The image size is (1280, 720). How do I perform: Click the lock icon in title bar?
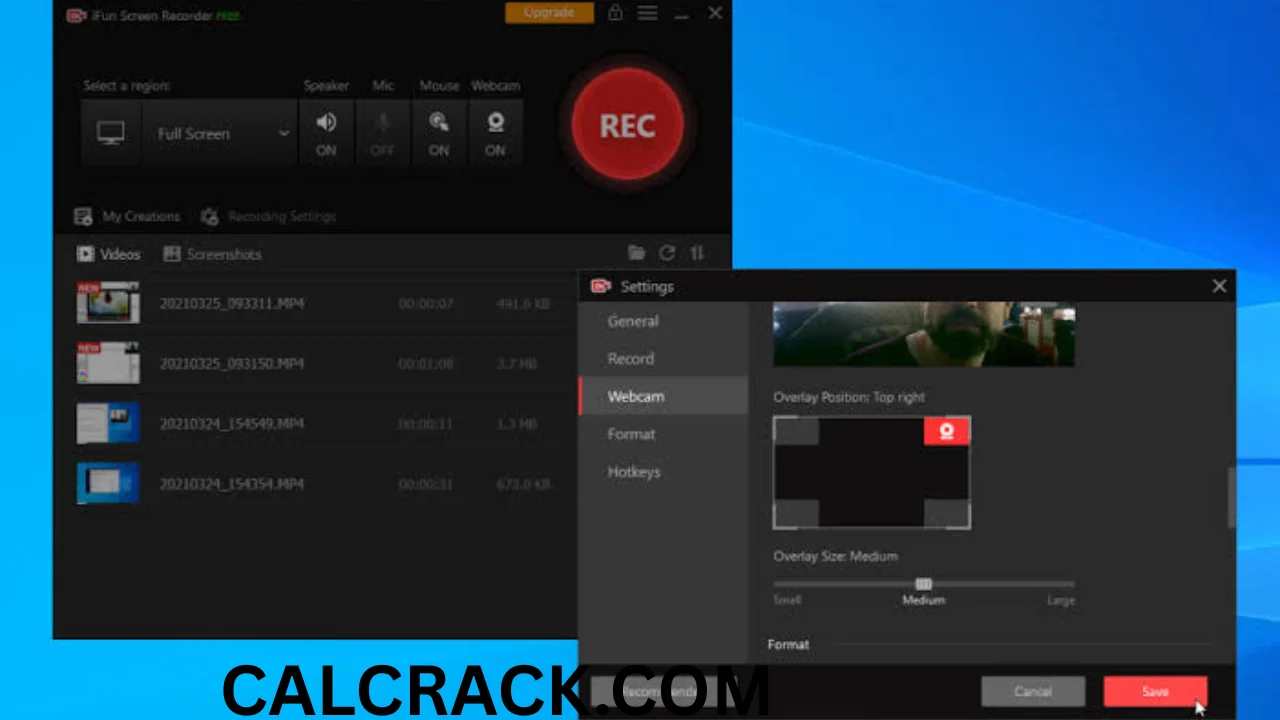[x=615, y=13]
